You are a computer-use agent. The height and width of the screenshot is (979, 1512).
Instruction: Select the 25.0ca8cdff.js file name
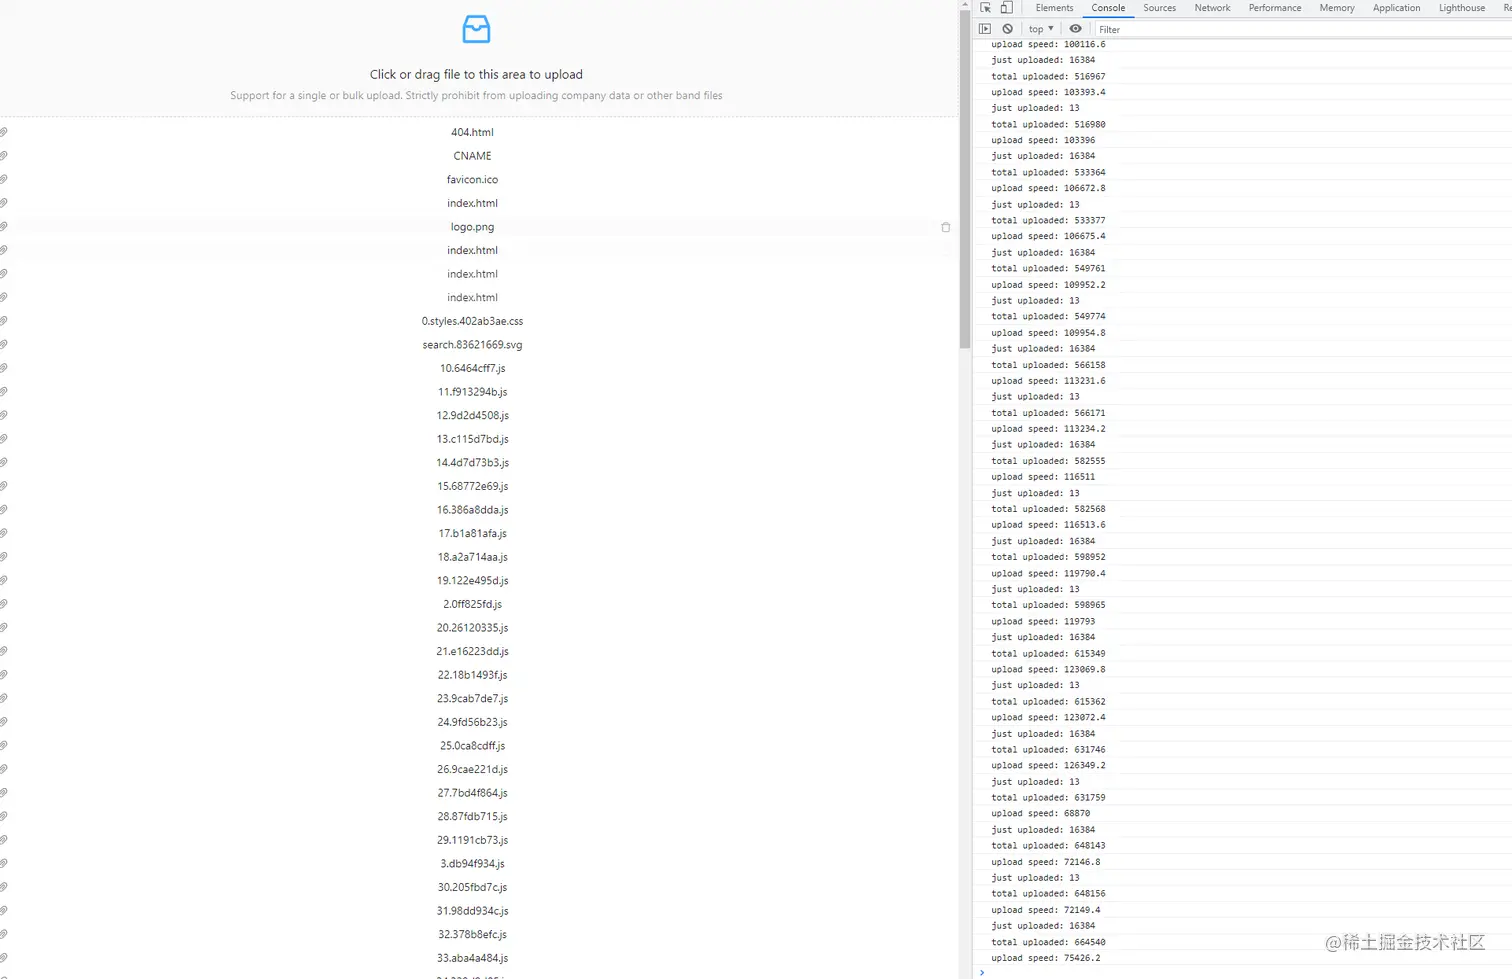(472, 745)
